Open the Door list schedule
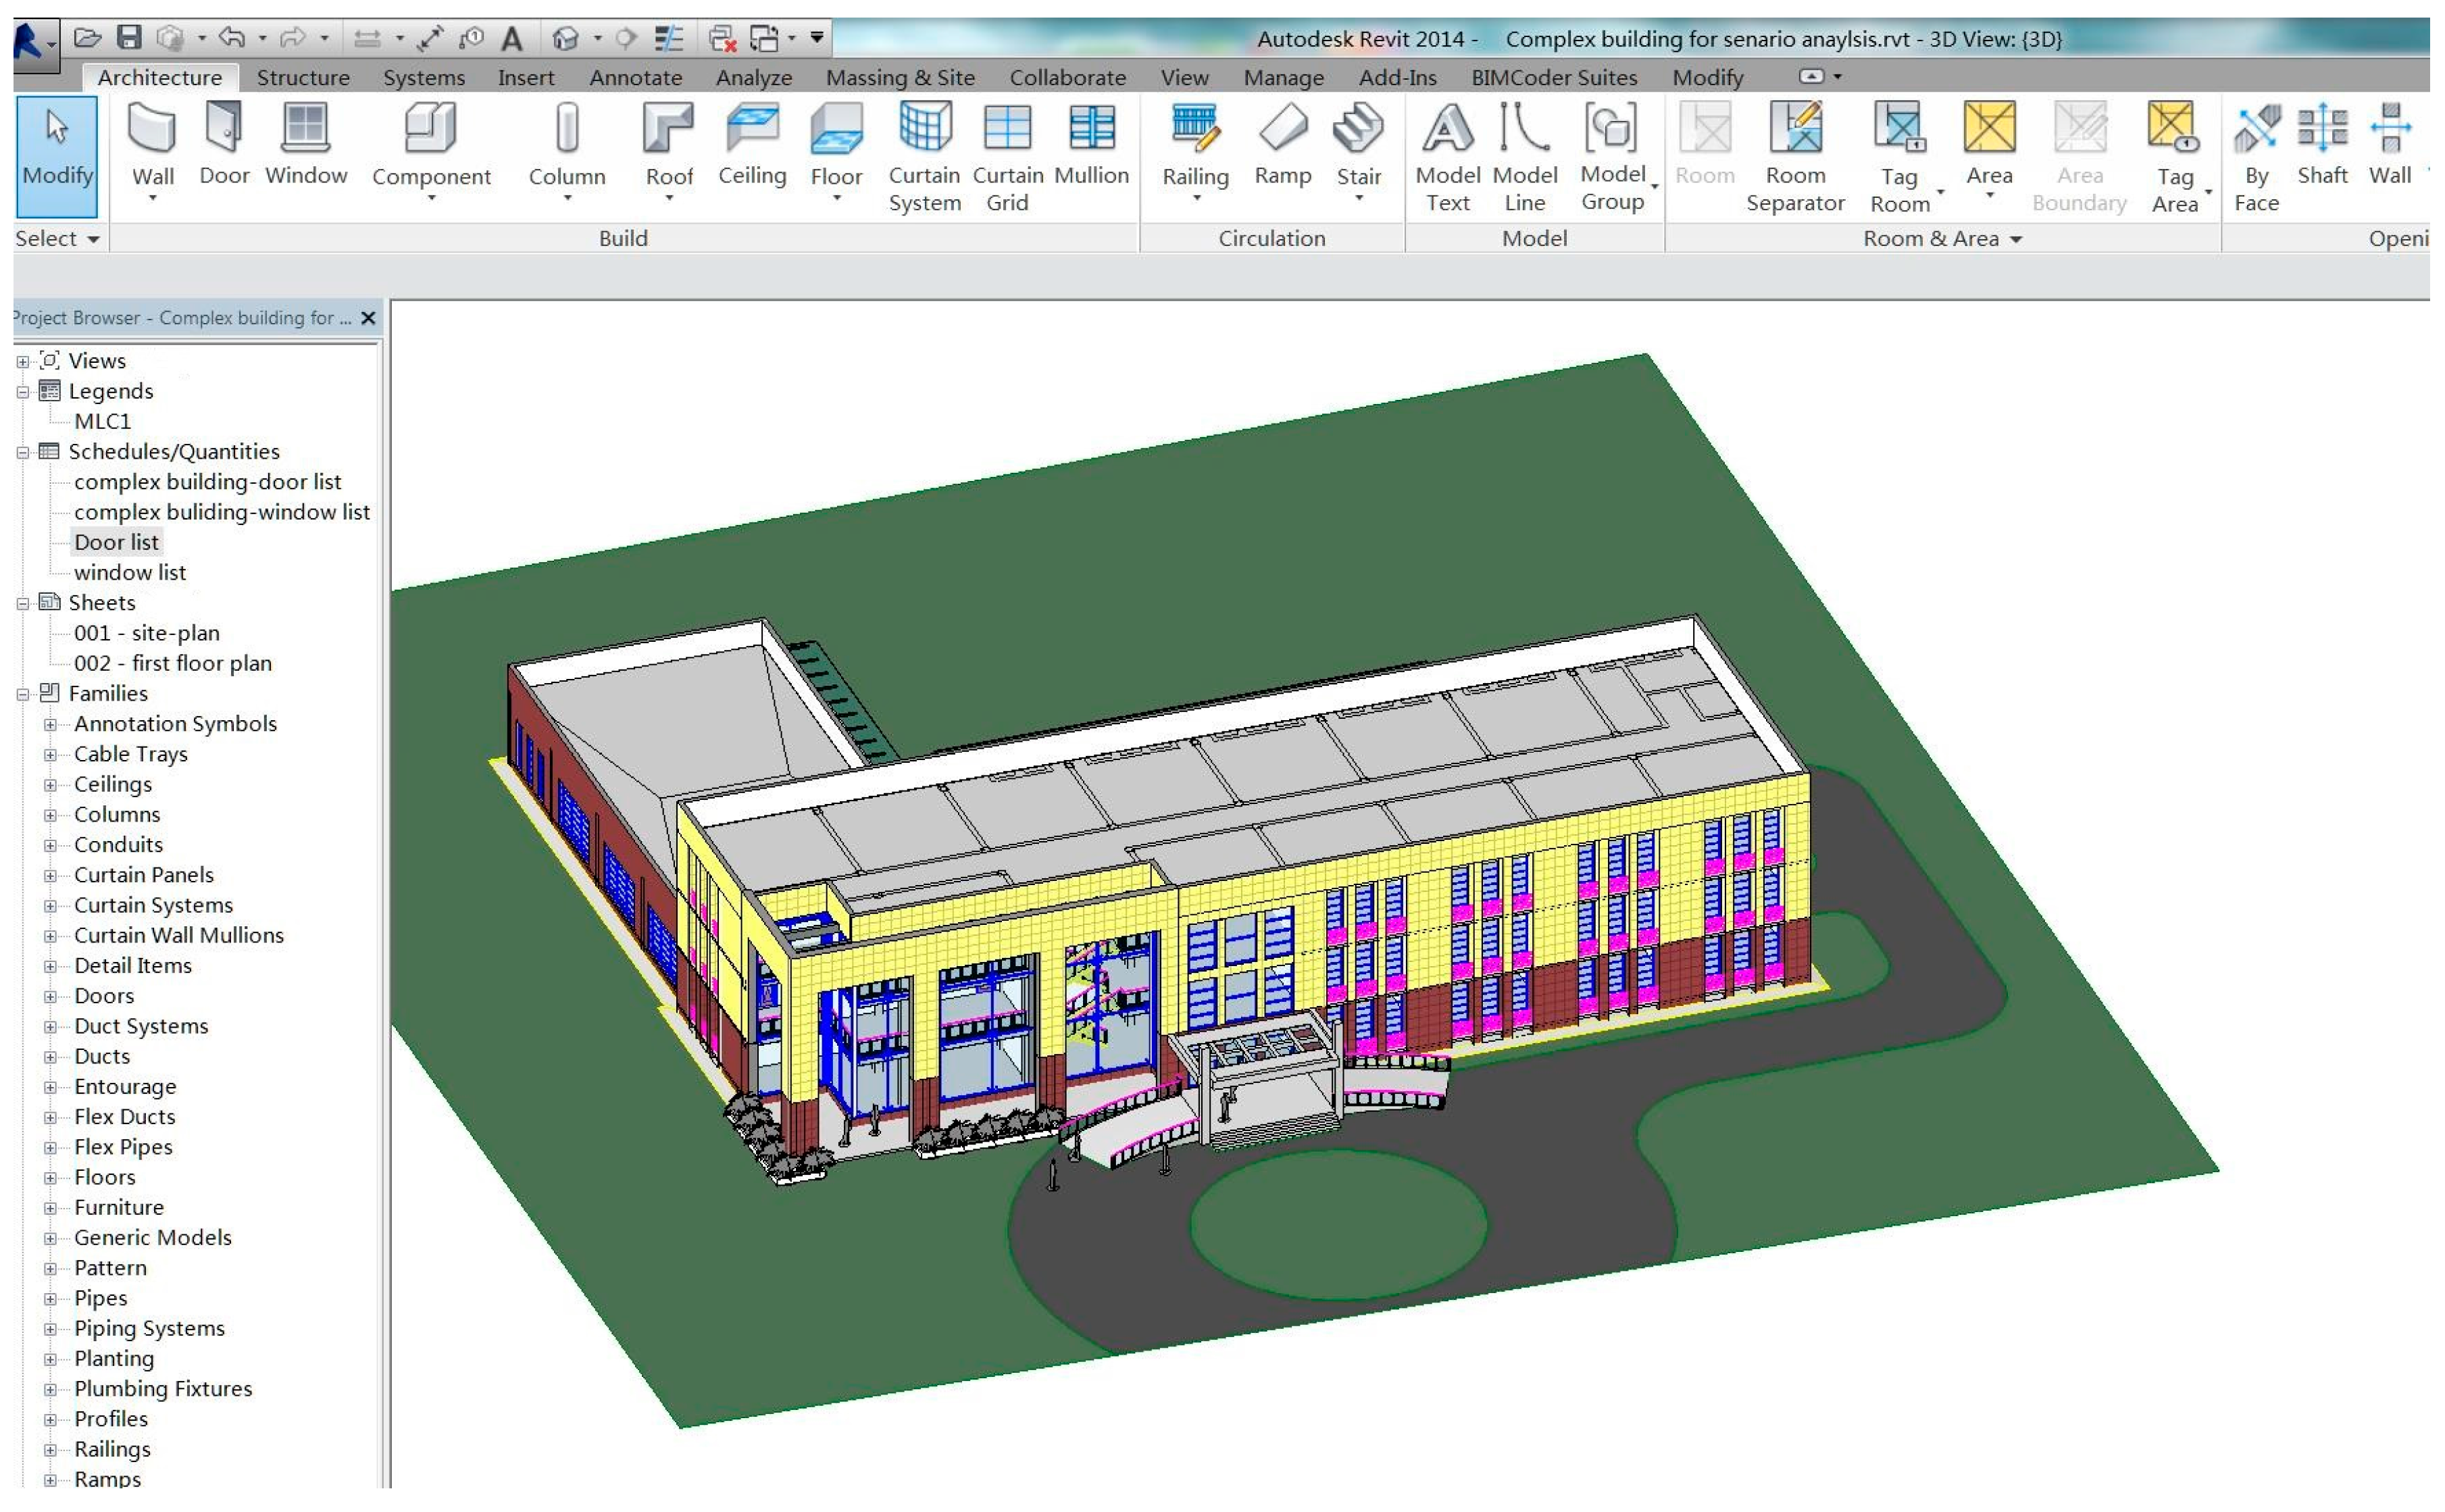 point(116,543)
